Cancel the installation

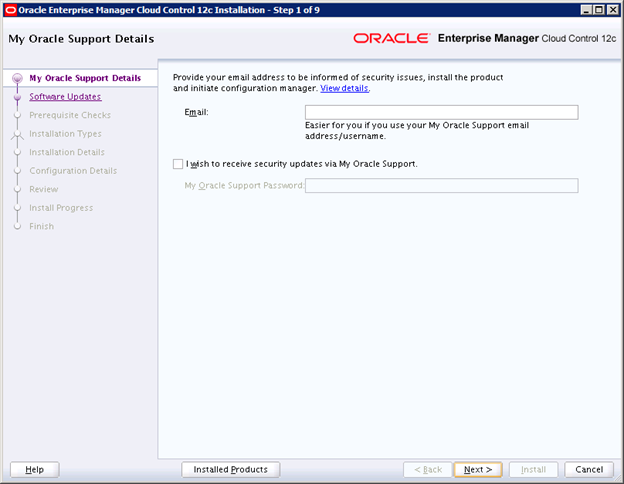coord(589,470)
